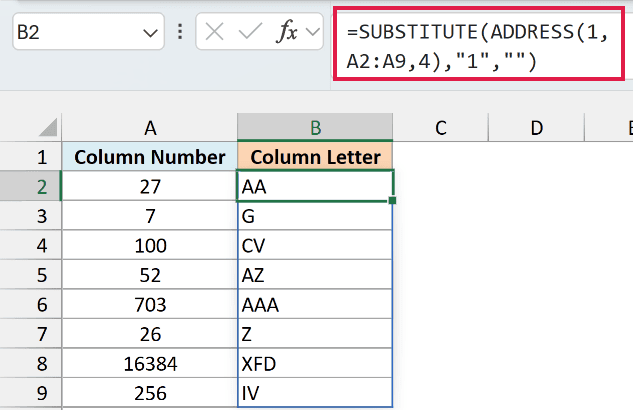Click the Enter checkmark formula icon
633x410 pixels.
tap(250, 31)
